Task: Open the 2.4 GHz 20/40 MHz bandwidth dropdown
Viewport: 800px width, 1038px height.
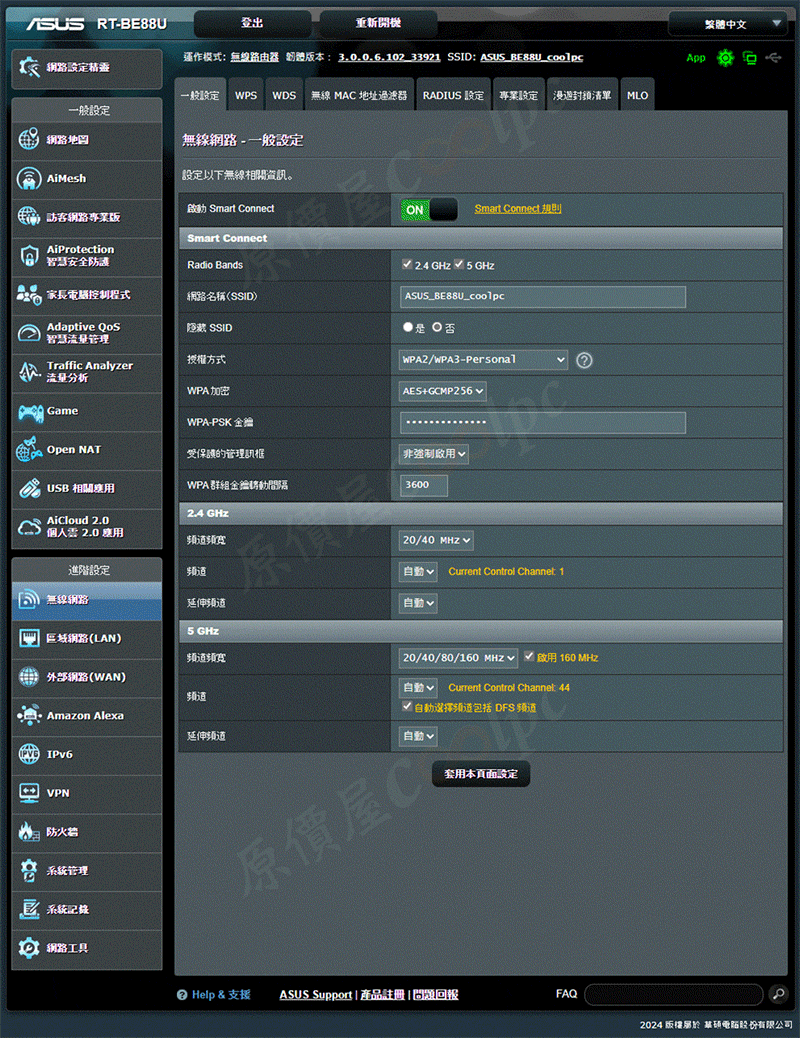Action: tap(436, 540)
